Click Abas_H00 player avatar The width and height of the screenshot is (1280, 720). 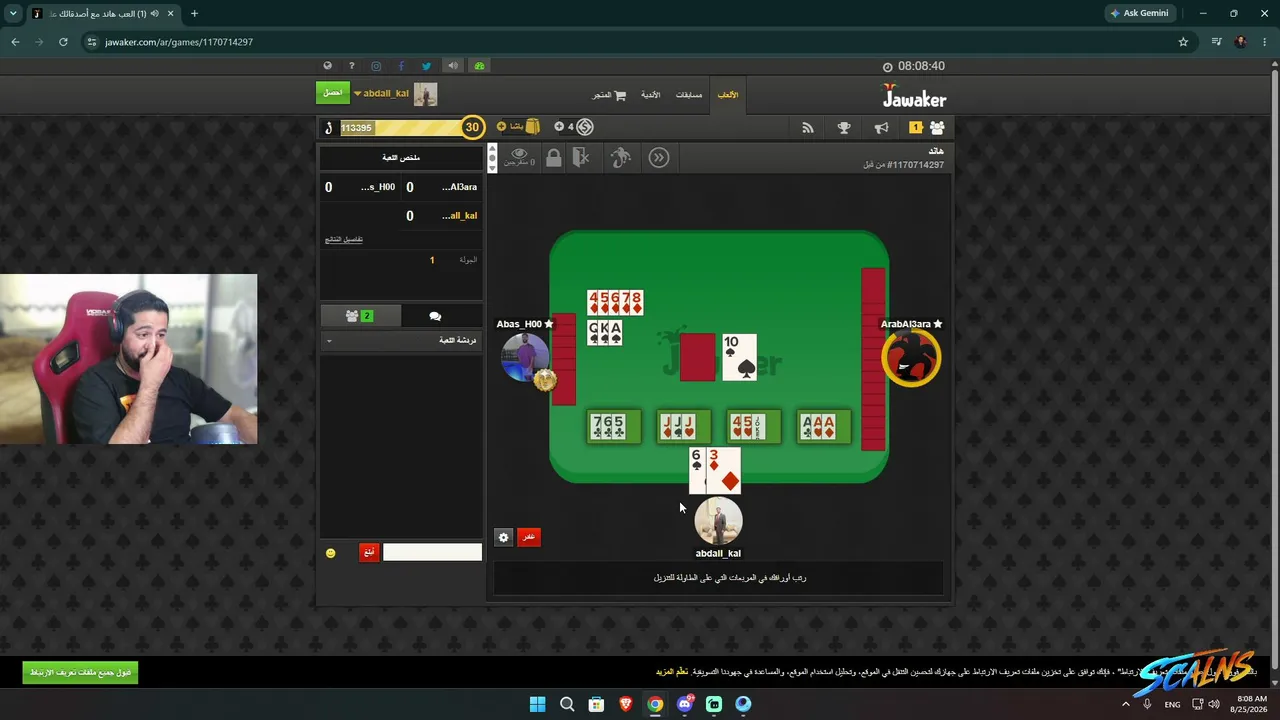point(525,357)
